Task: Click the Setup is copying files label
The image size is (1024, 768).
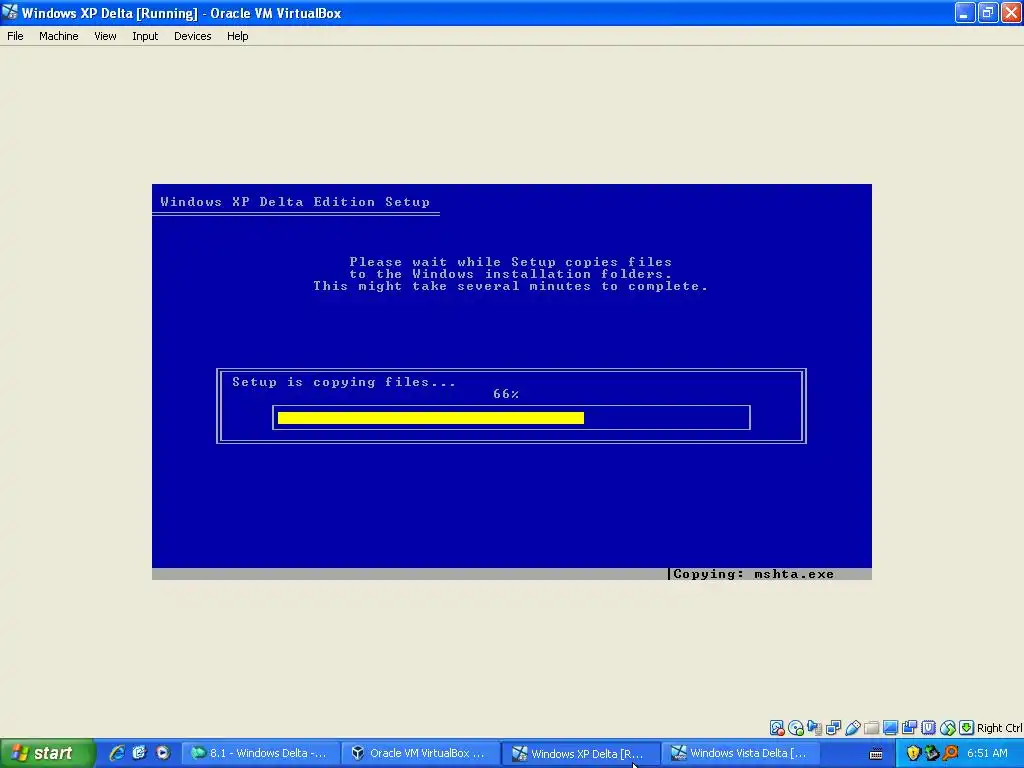Action: tap(344, 382)
